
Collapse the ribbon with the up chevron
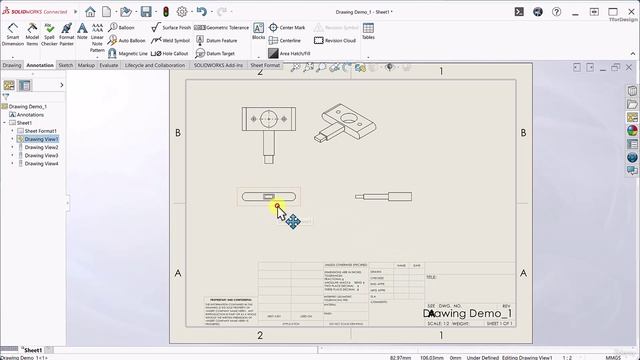(633, 53)
